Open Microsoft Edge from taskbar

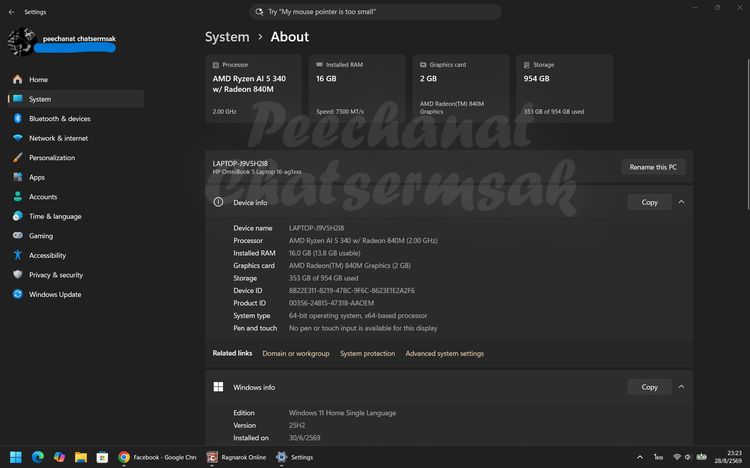click(x=38, y=457)
